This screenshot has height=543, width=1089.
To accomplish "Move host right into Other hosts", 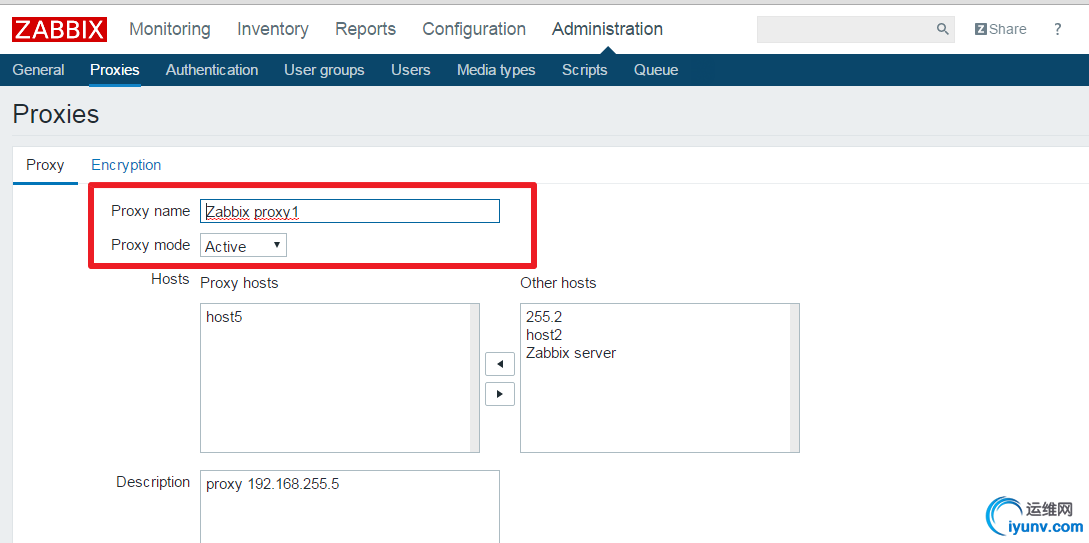I will coord(499,394).
